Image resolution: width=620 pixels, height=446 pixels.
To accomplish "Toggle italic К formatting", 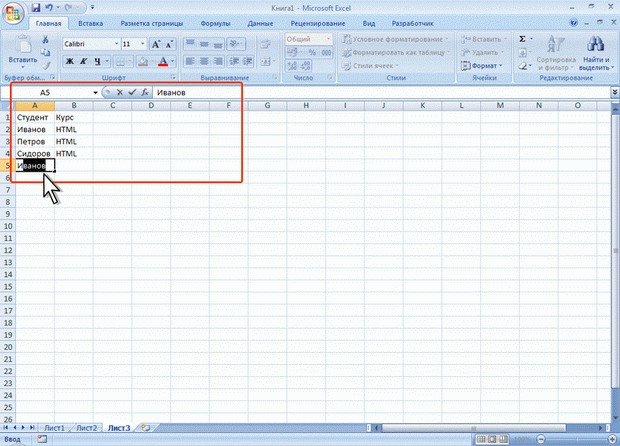I will (x=83, y=61).
